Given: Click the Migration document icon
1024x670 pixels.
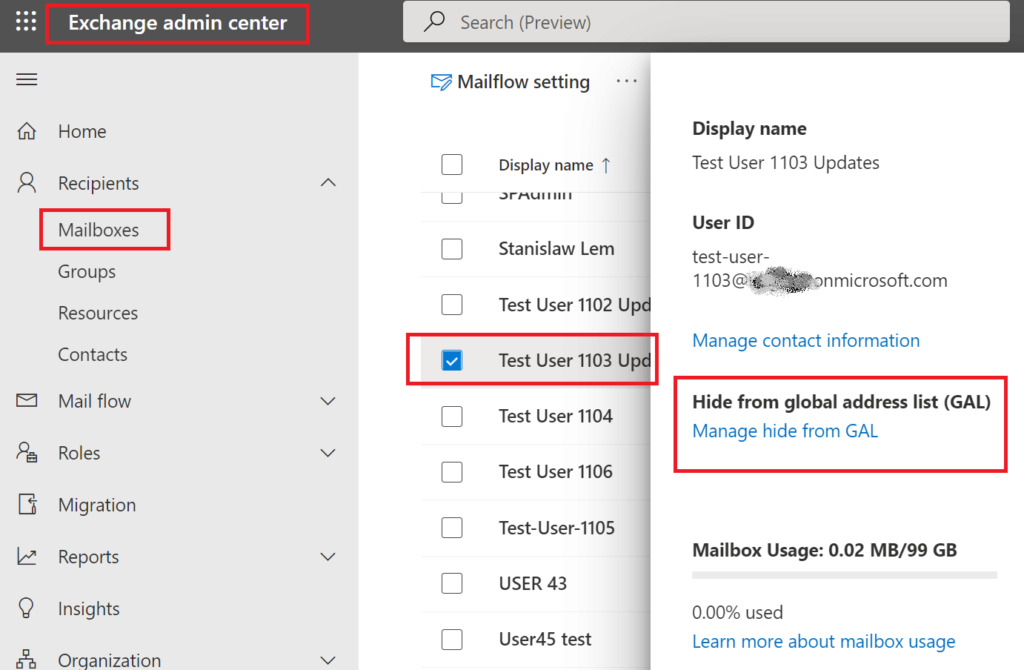Looking at the screenshot, I should click(27, 504).
